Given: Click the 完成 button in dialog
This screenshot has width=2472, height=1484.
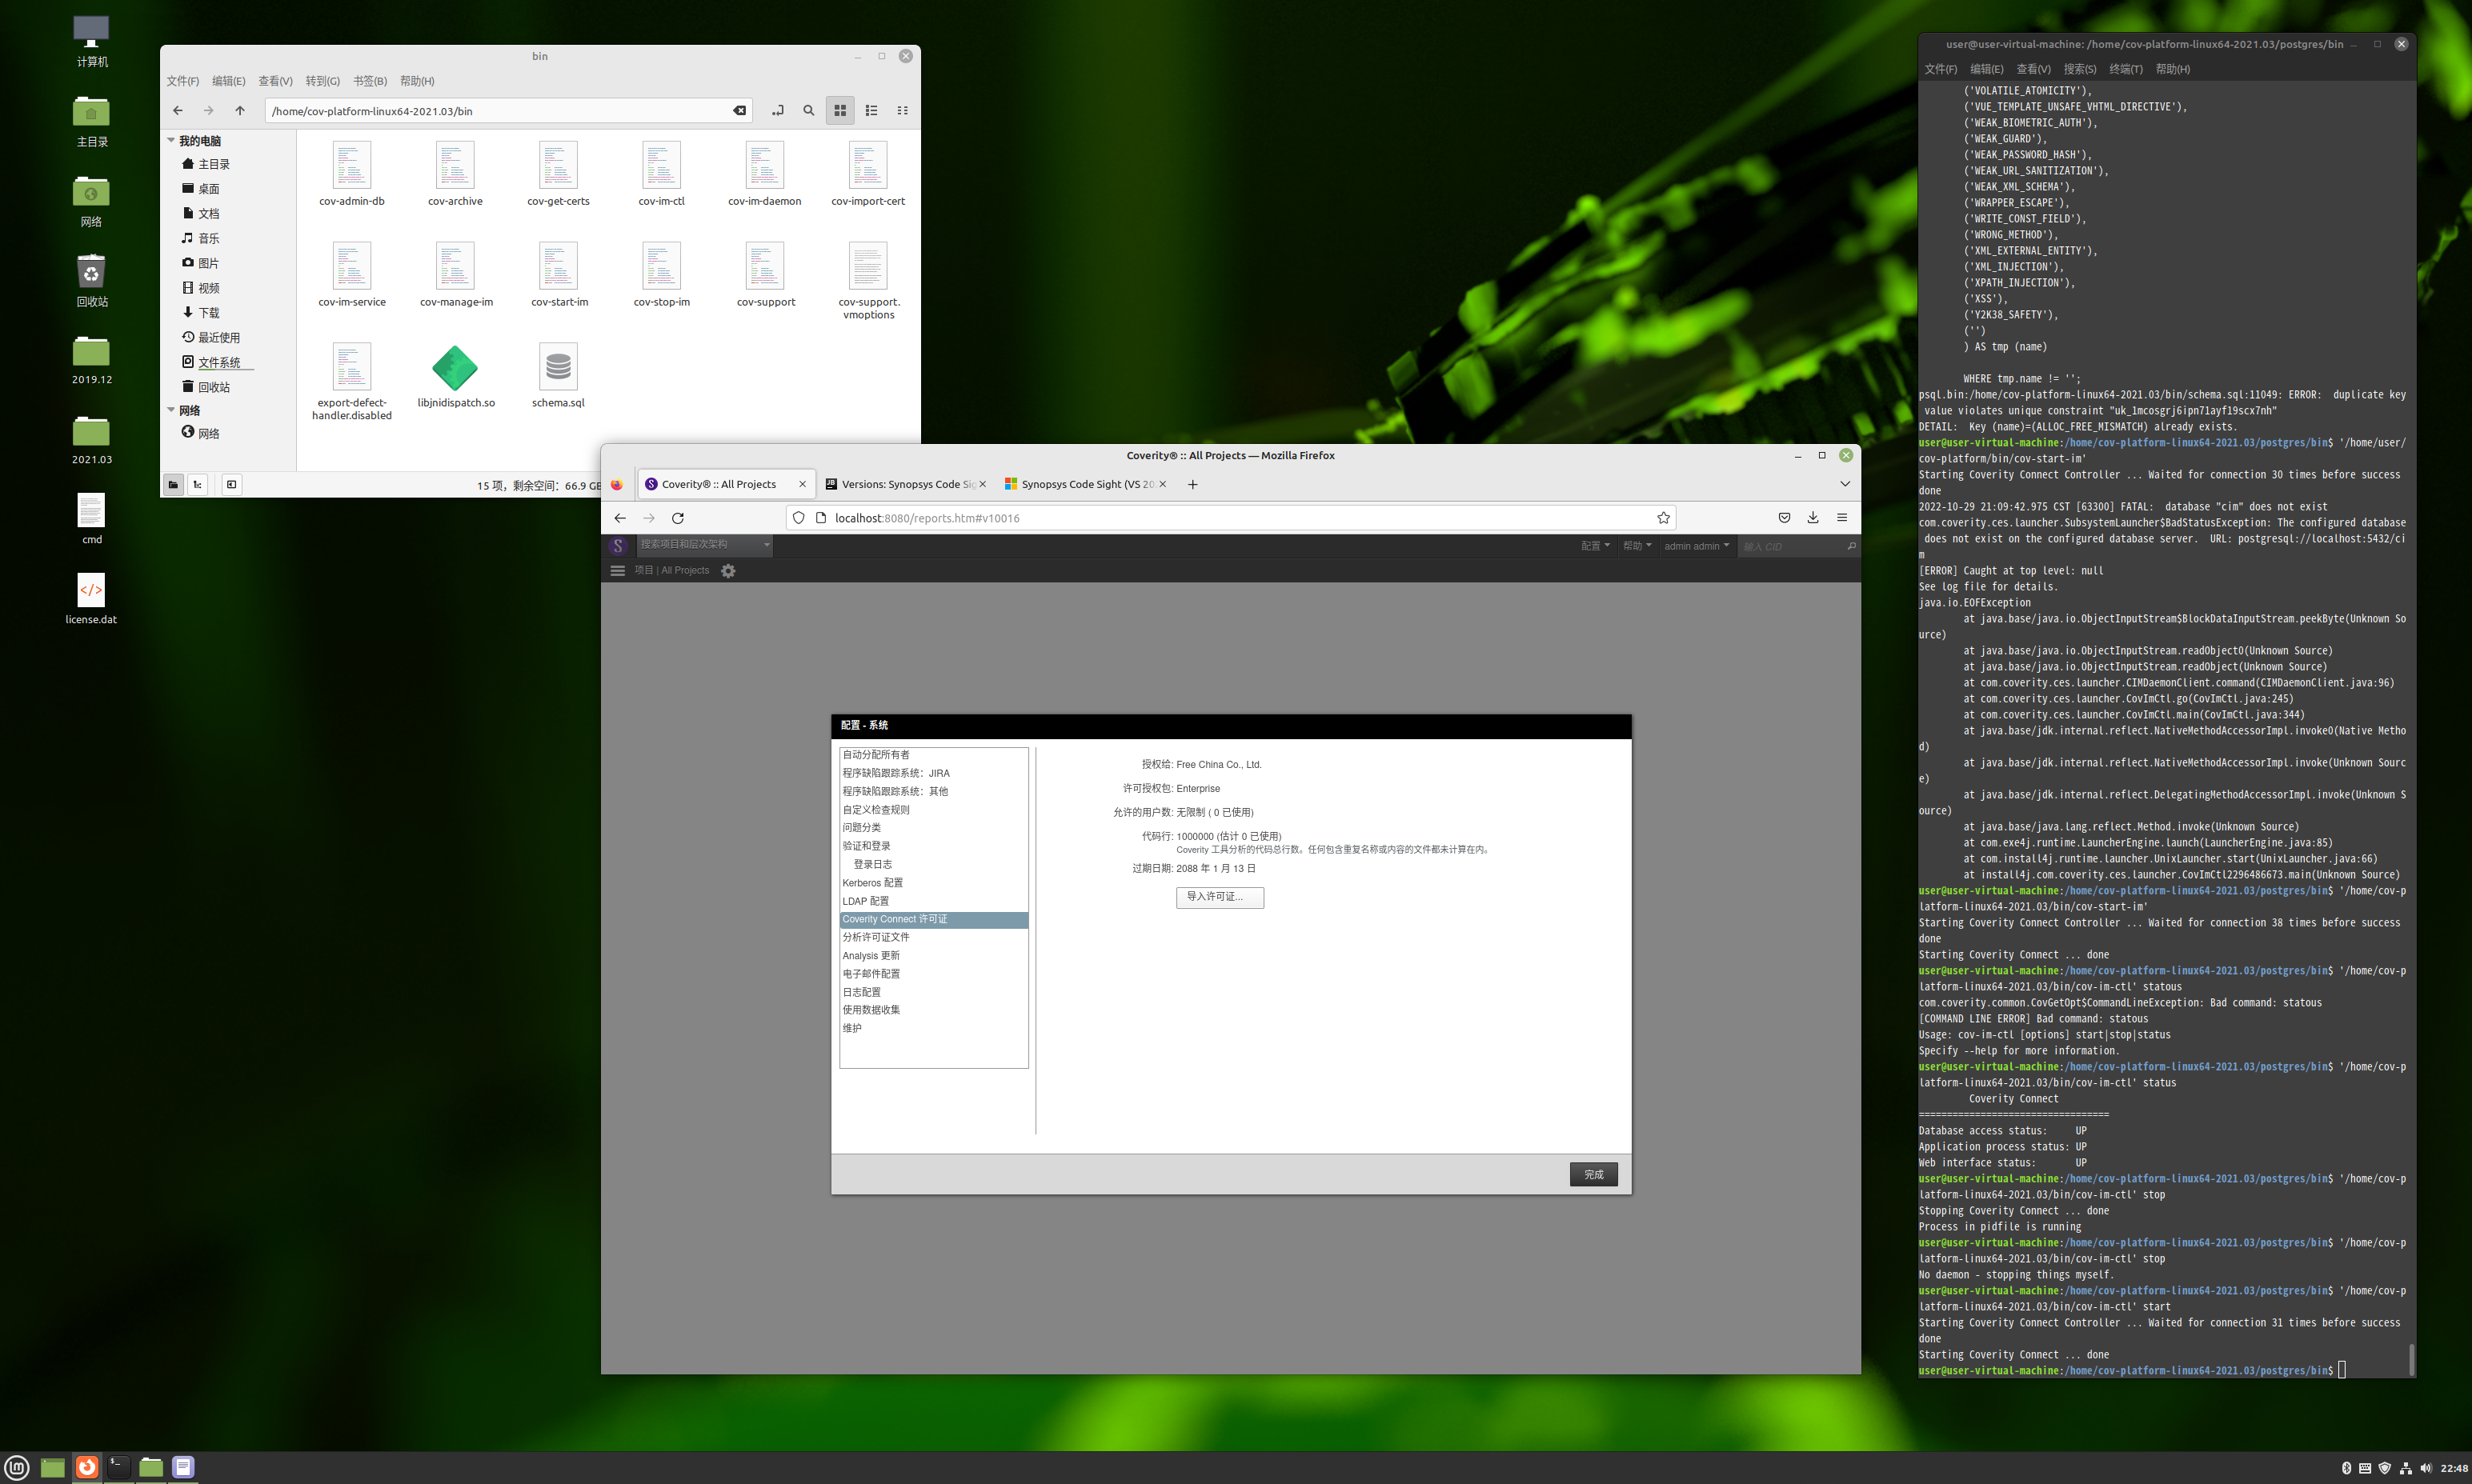Looking at the screenshot, I should (1593, 1174).
